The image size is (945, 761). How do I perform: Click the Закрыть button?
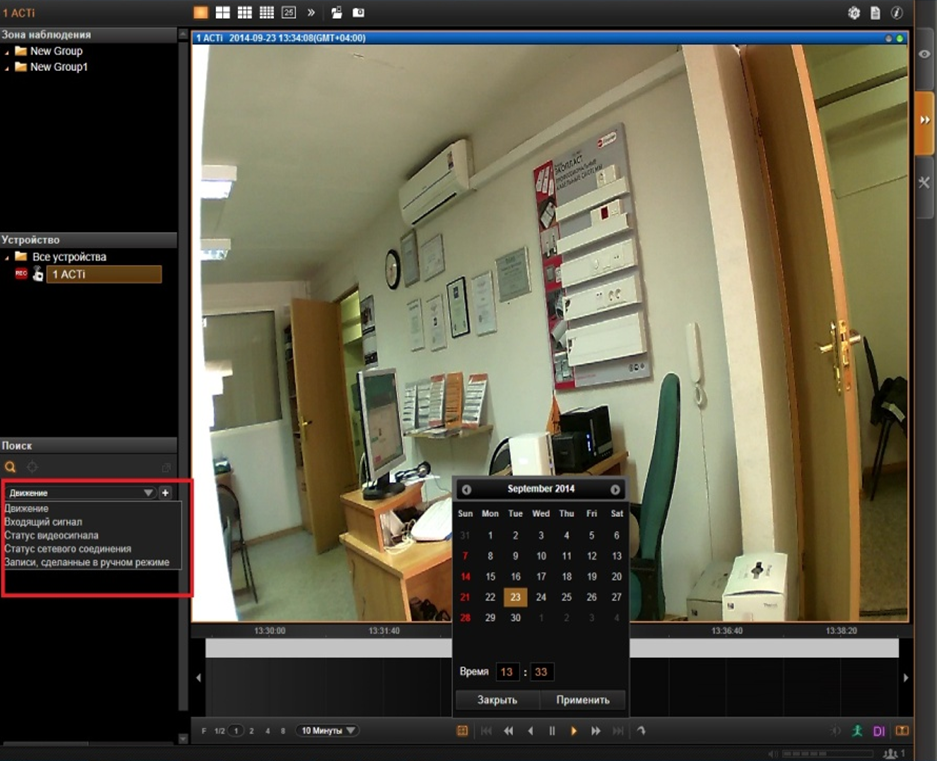497,700
